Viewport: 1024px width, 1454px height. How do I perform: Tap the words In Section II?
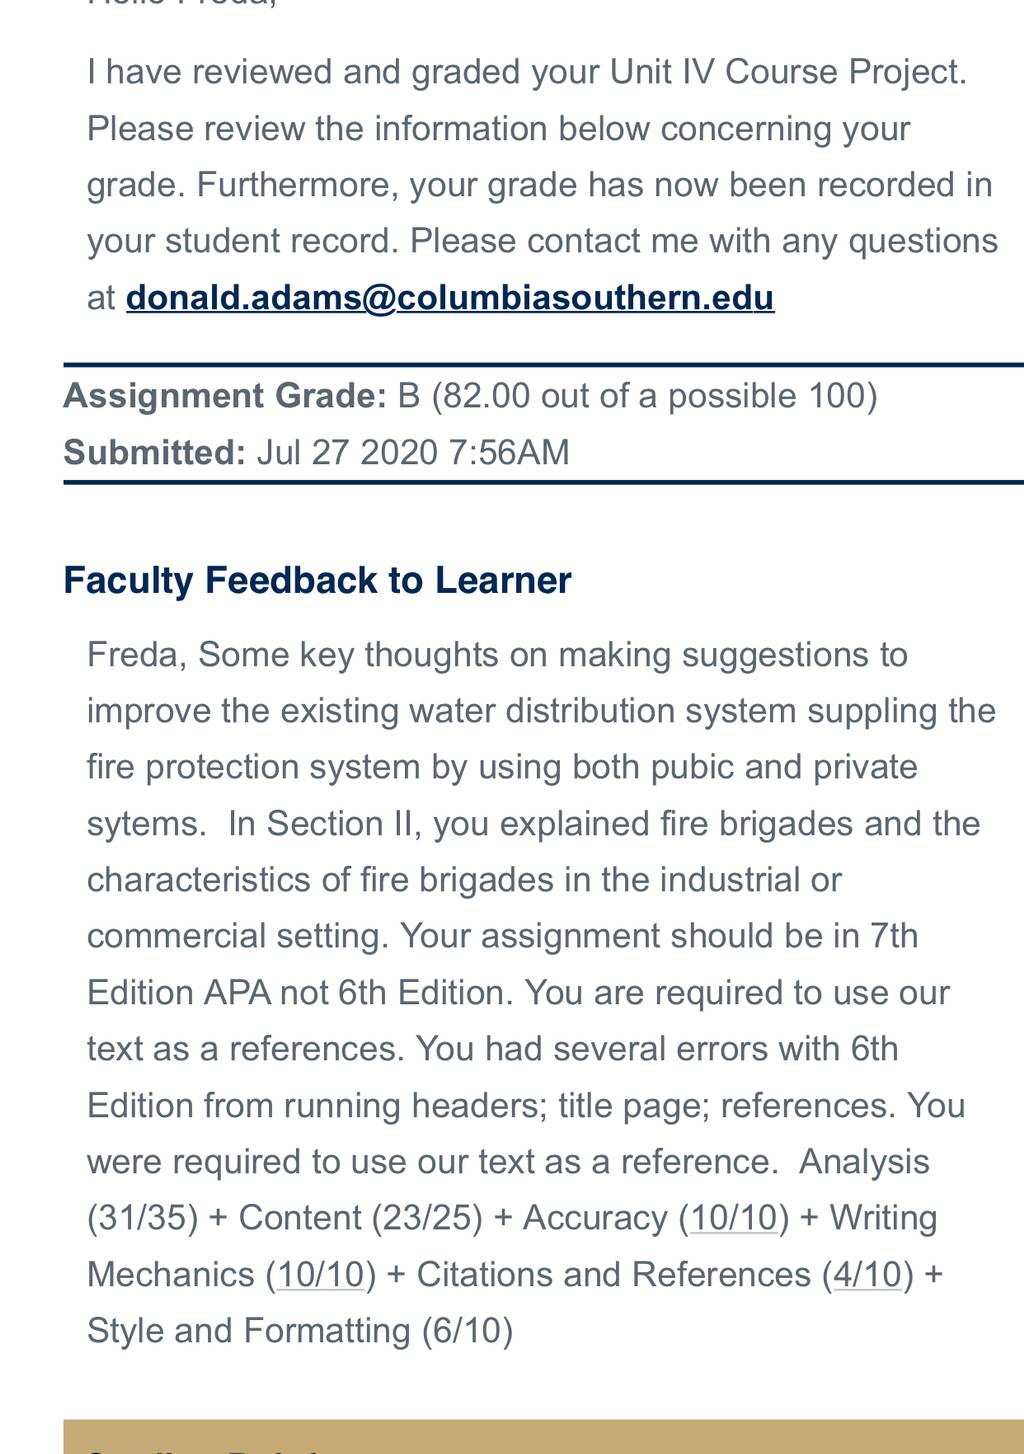(x=314, y=824)
